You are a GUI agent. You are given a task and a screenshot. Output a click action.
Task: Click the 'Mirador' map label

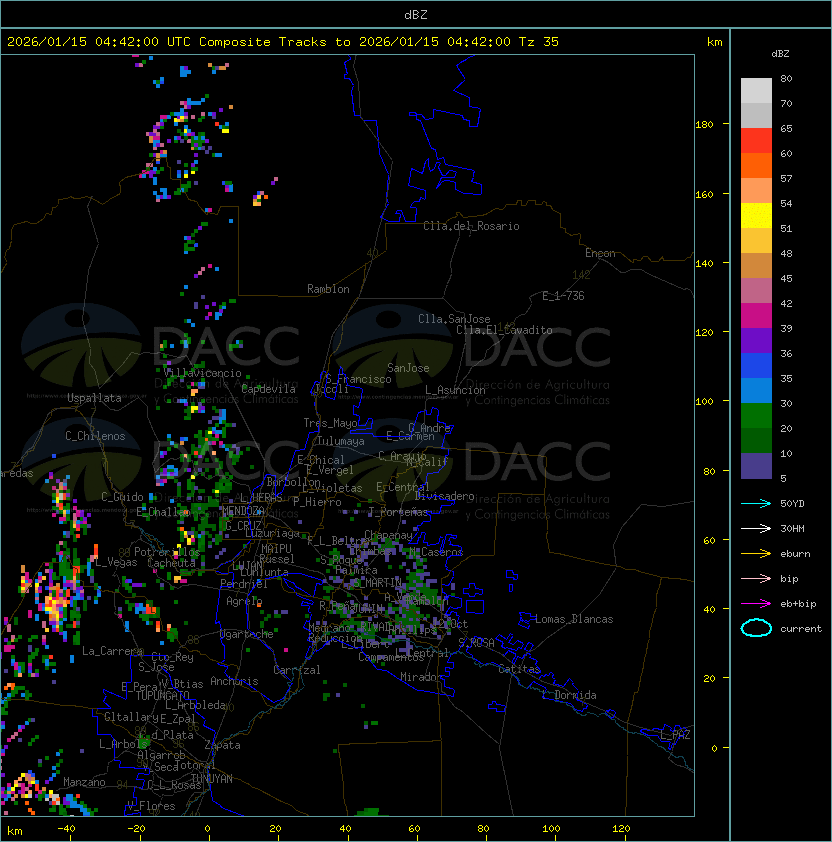(x=422, y=677)
